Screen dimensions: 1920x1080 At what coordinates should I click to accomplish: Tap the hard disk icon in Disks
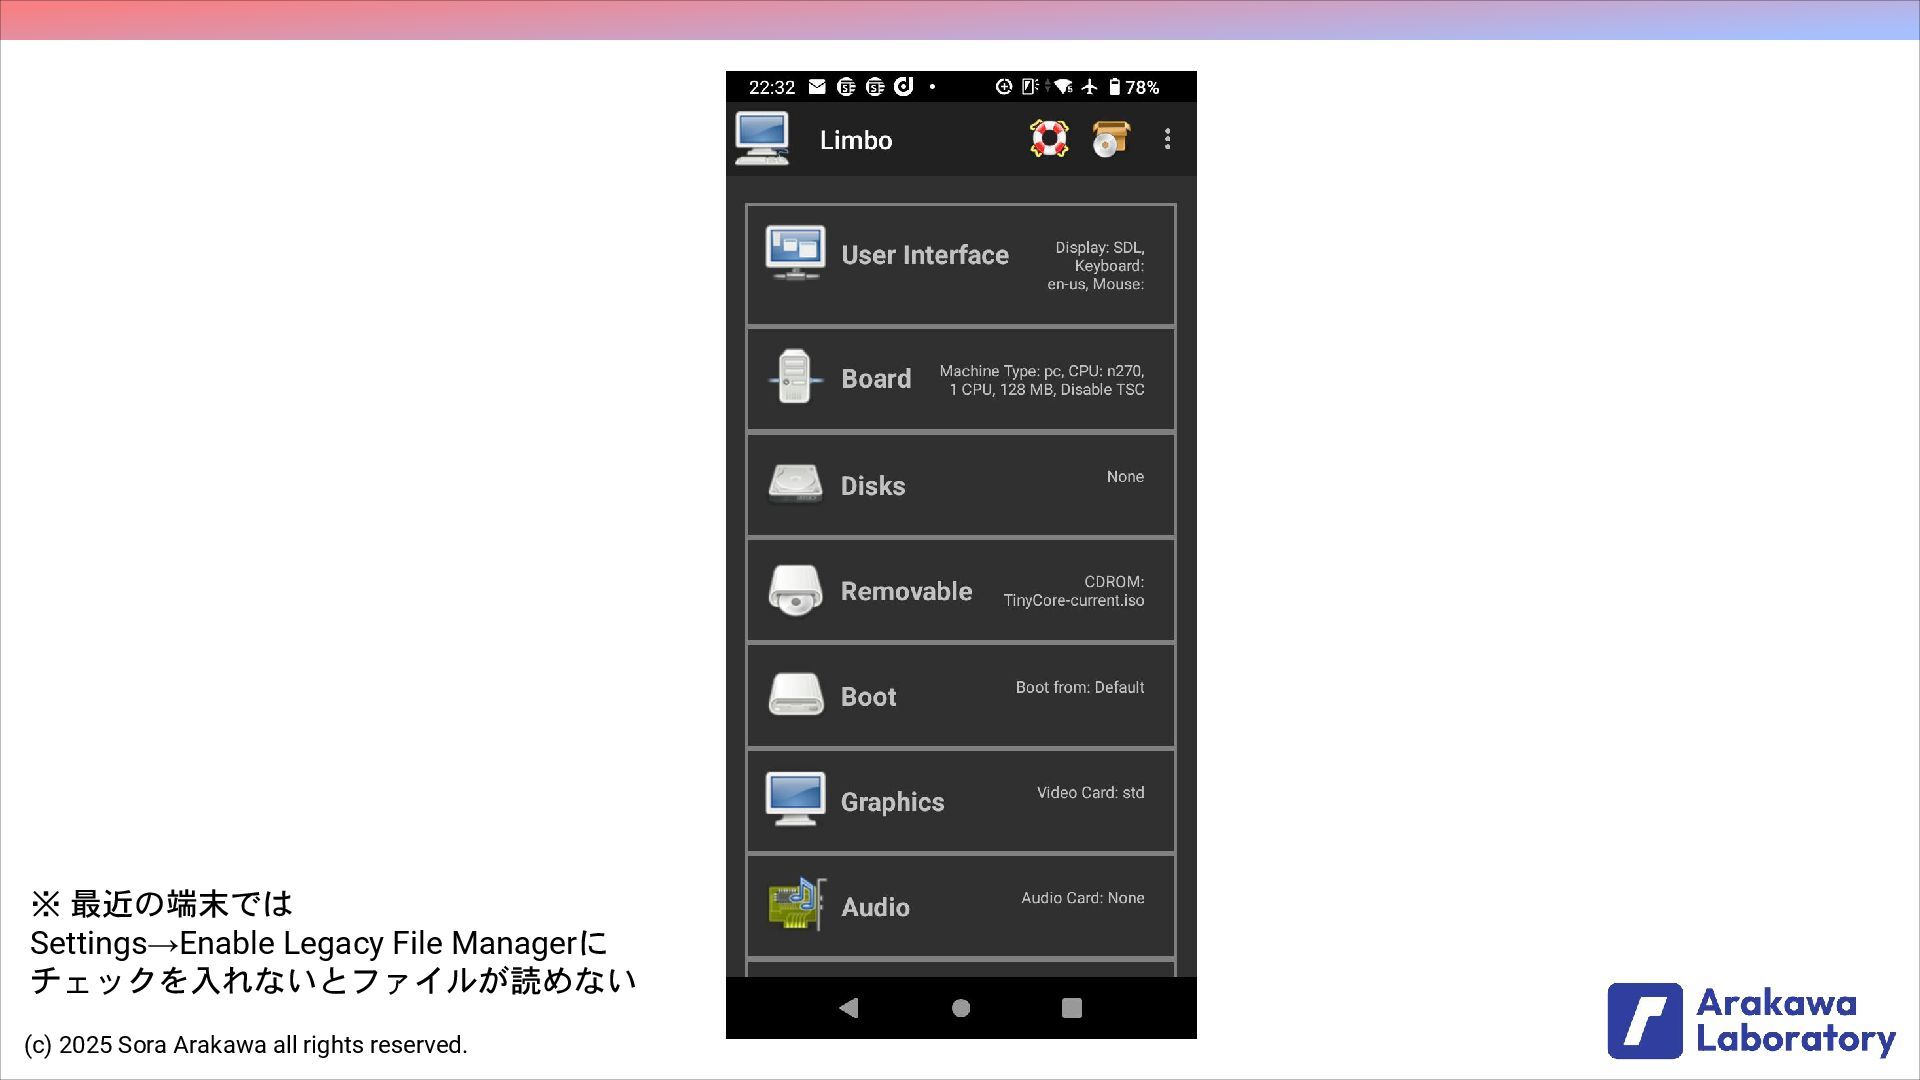tap(795, 485)
